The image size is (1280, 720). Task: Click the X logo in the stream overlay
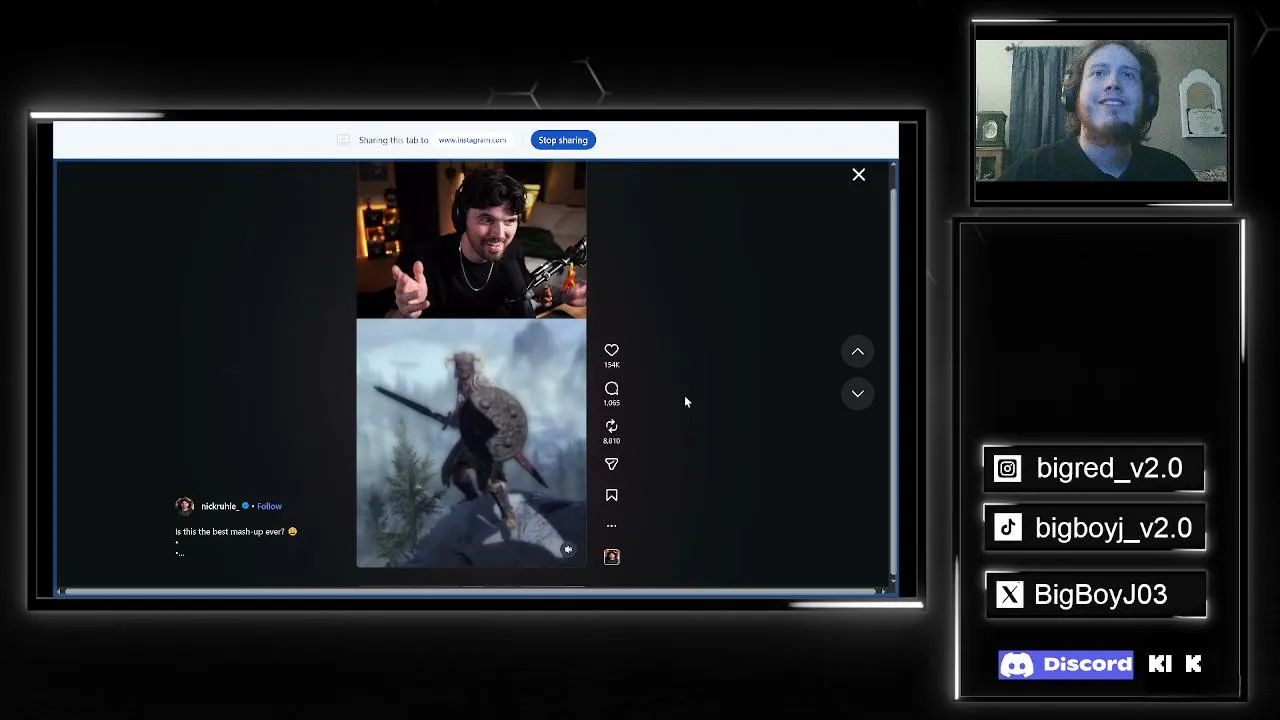point(1010,595)
